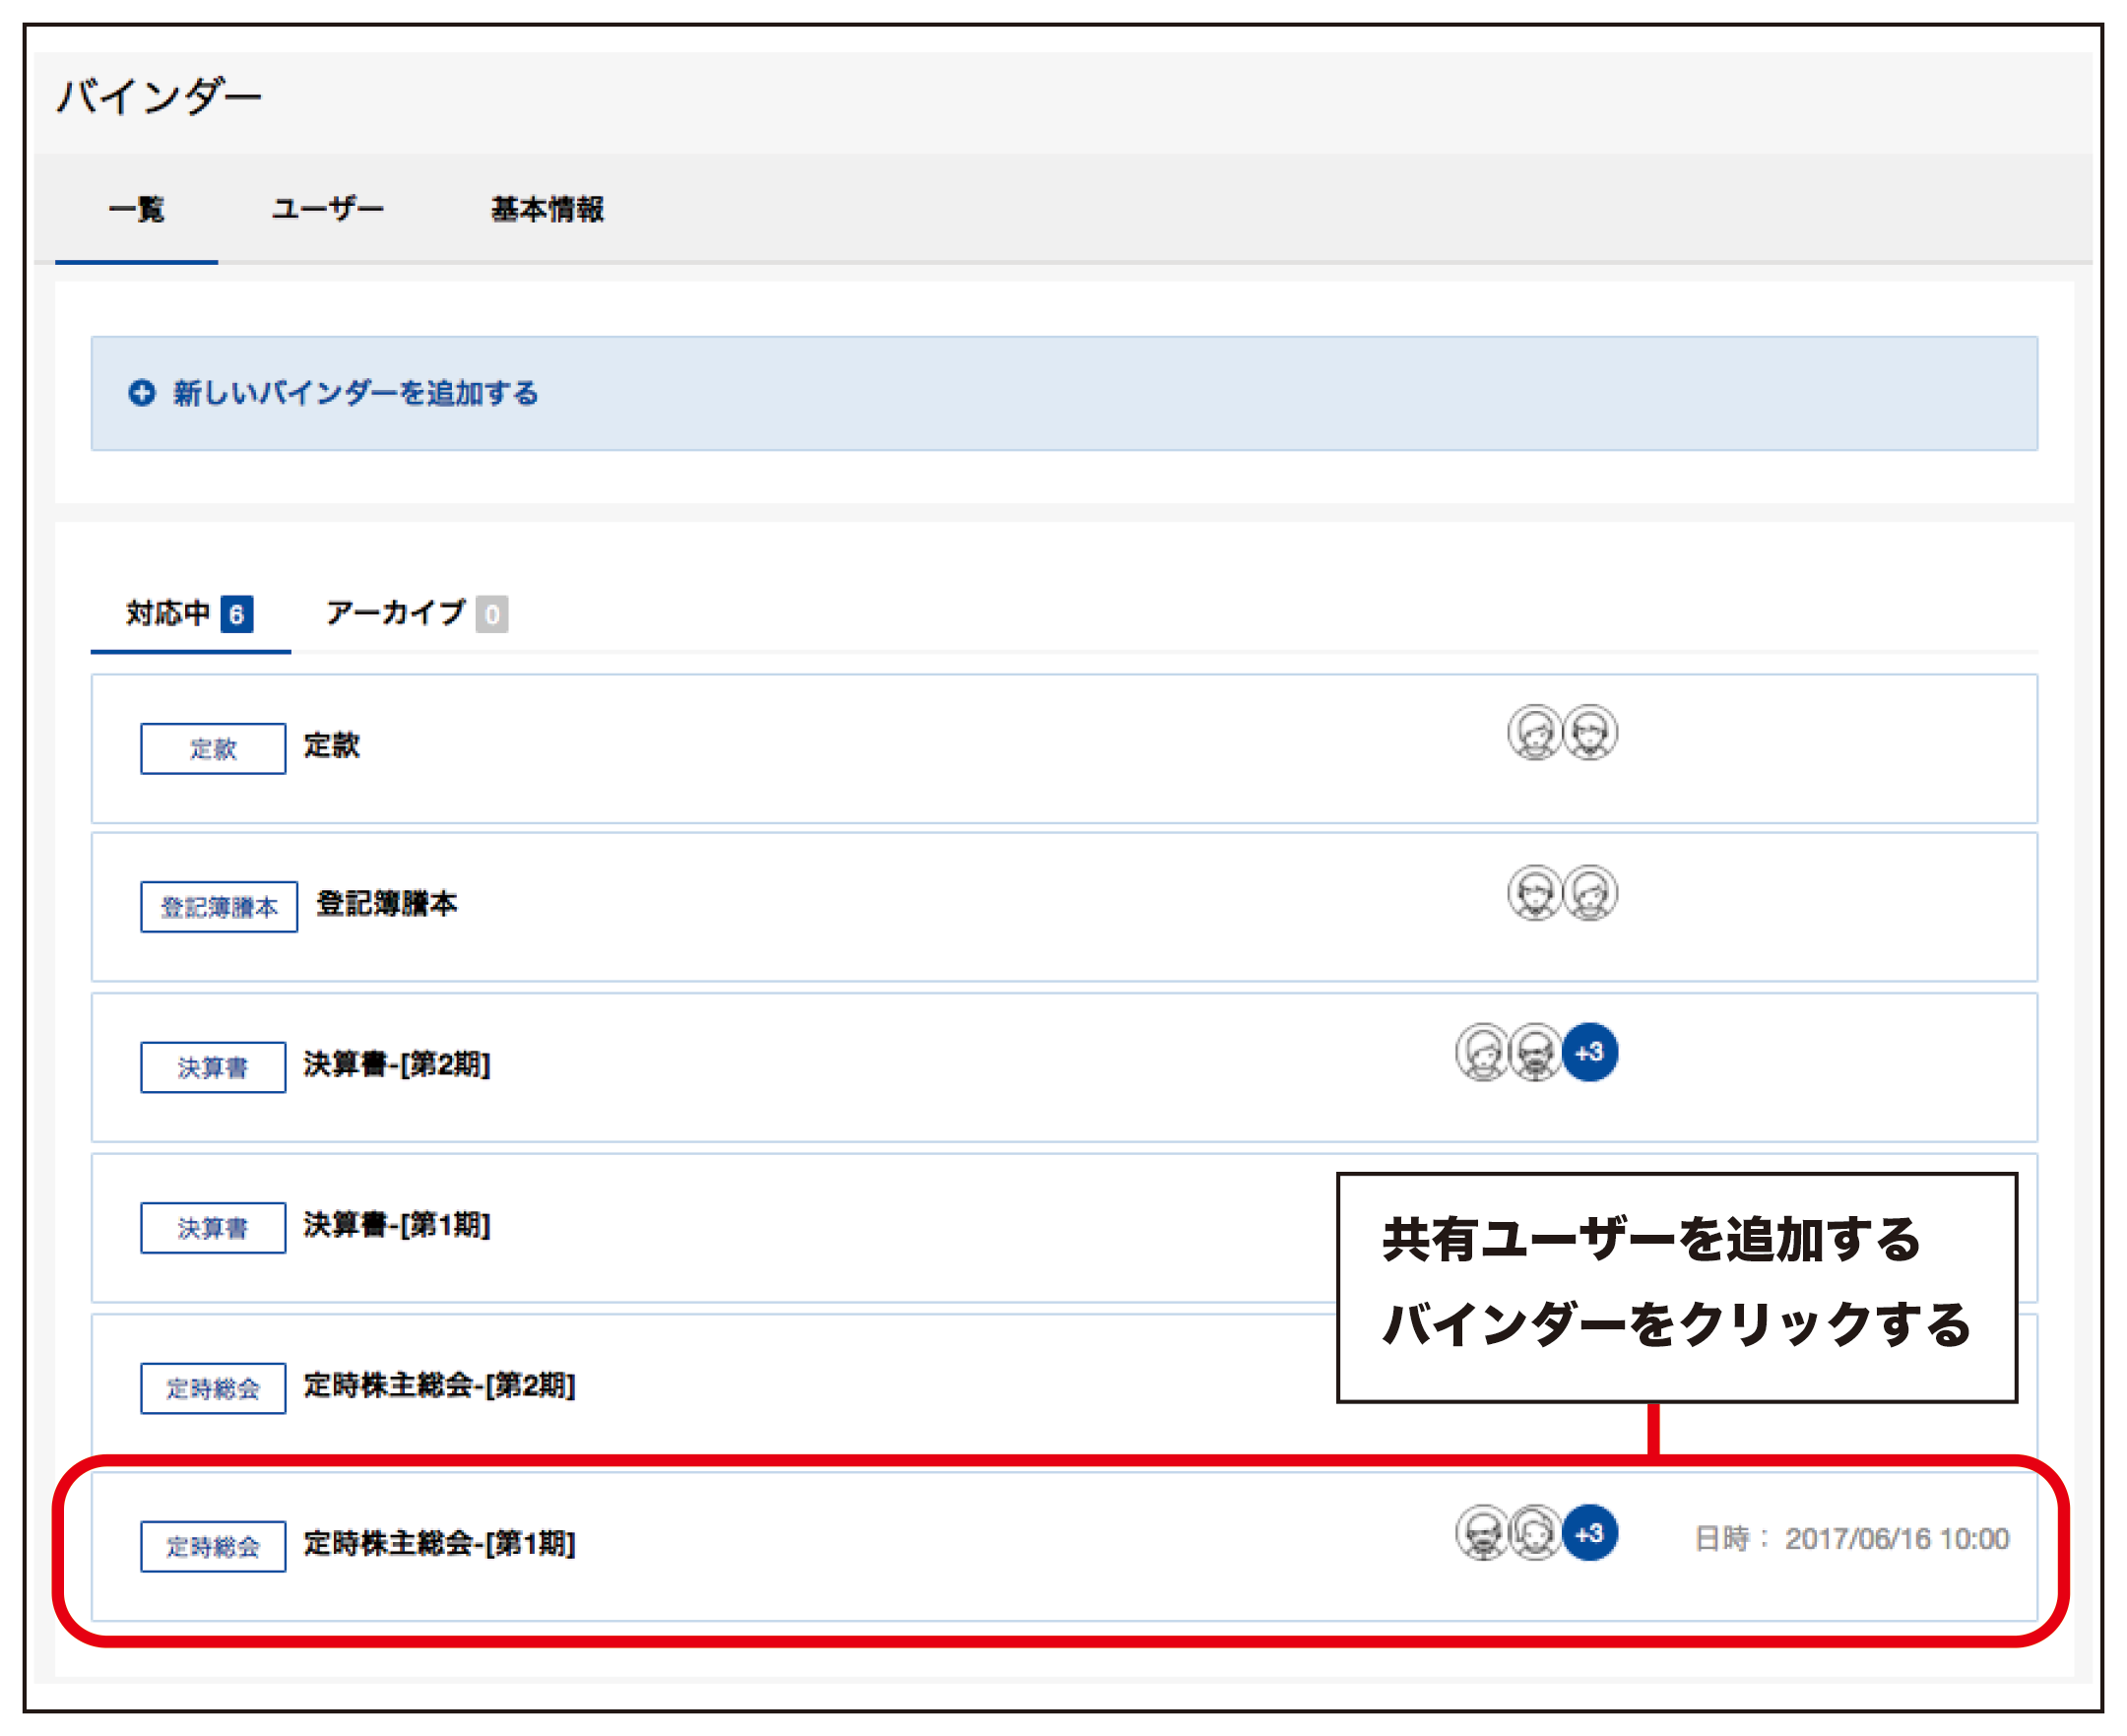The width and height of the screenshot is (2127, 1736).
Task: Open the 定時株主総会-[第2期] binder
Action: [x=440, y=1386]
